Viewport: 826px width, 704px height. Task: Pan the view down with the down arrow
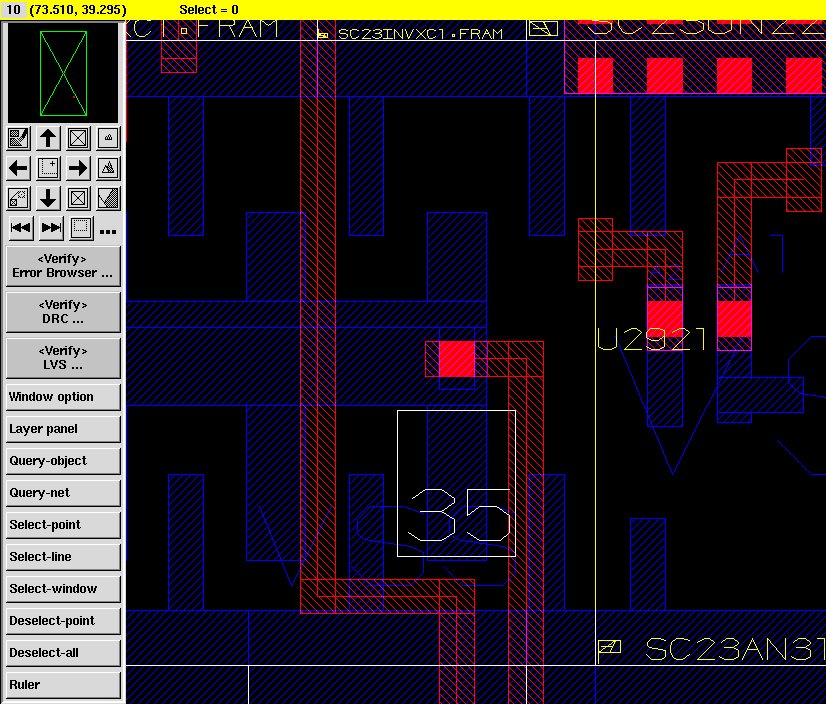pyautogui.click(x=48, y=198)
